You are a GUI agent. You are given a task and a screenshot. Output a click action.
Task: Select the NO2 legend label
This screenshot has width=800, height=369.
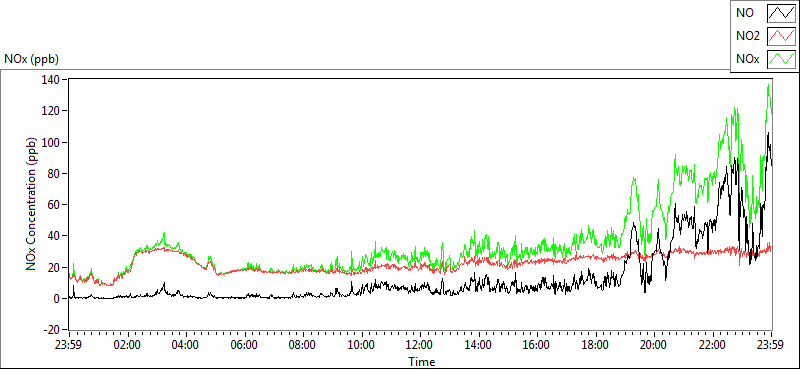coord(748,36)
